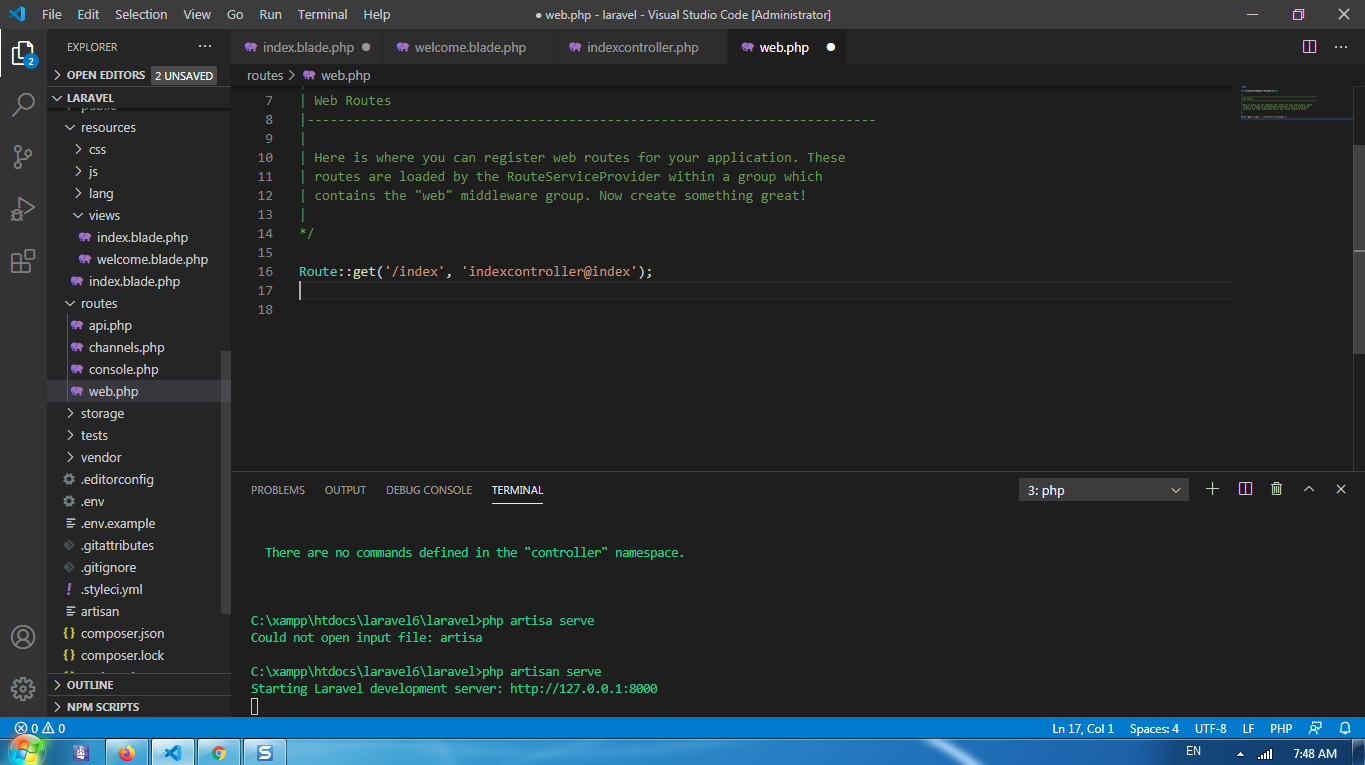Open the Selection menu
1365x765 pixels.
tap(141, 14)
